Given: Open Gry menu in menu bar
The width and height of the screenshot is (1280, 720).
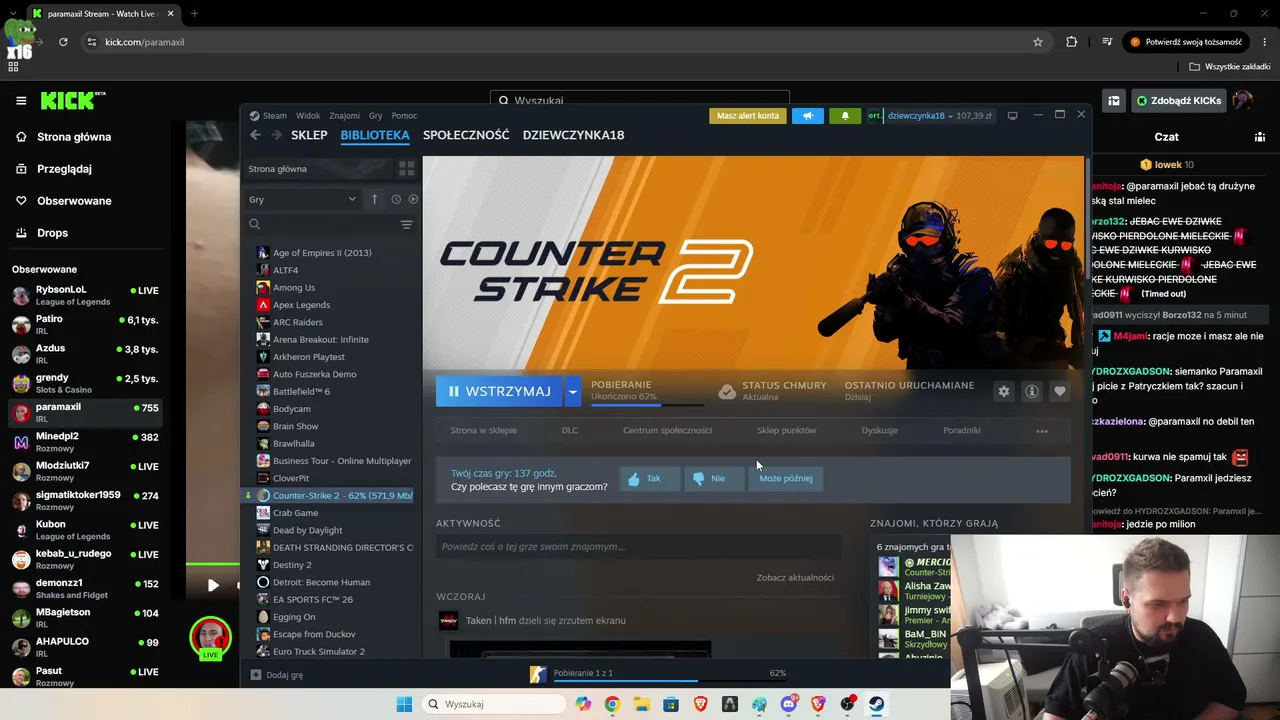Looking at the screenshot, I should coord(376,116).
